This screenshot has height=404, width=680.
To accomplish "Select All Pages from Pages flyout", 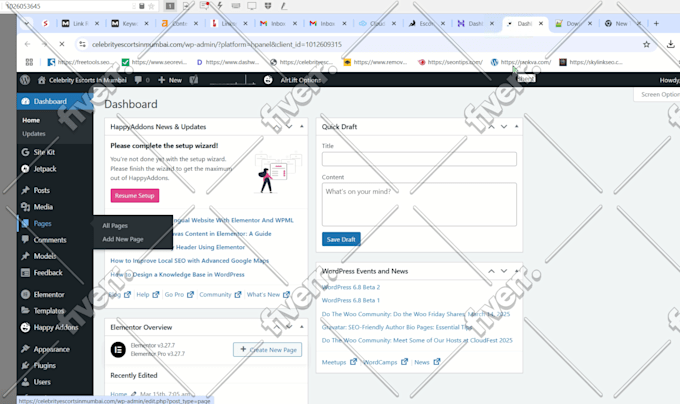I will point(115,225).
